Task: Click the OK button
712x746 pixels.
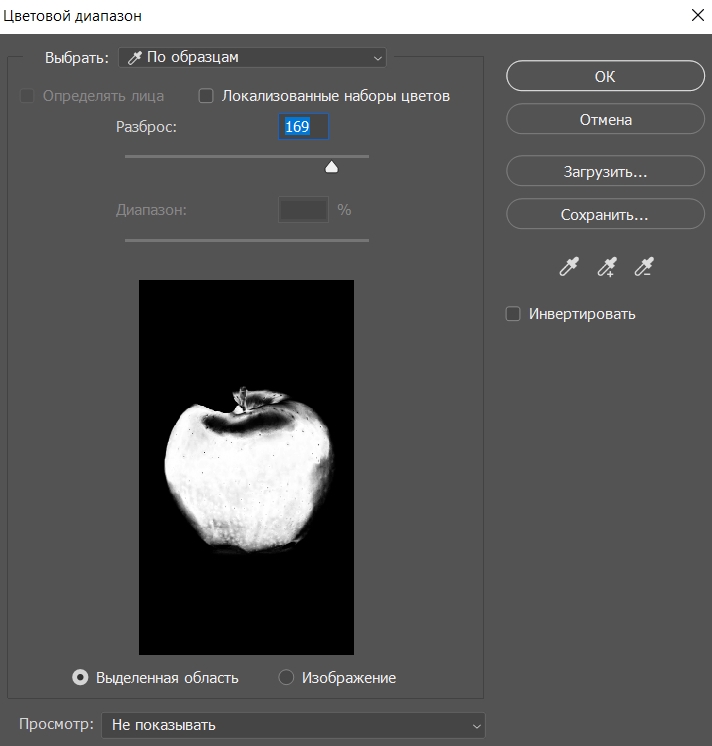Action: click(x=605, y=76)
